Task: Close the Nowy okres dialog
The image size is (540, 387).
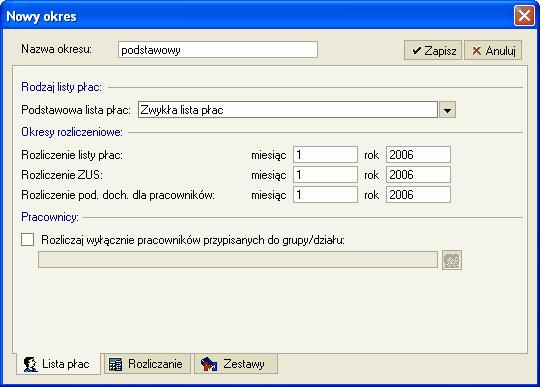Action: pos(524,15)
